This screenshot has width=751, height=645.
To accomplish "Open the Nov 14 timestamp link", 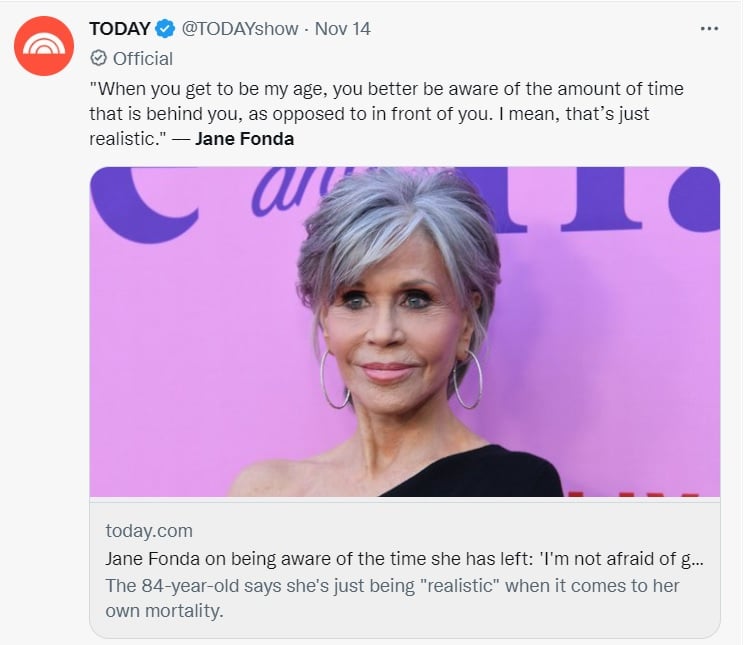I will click(342, 29).
